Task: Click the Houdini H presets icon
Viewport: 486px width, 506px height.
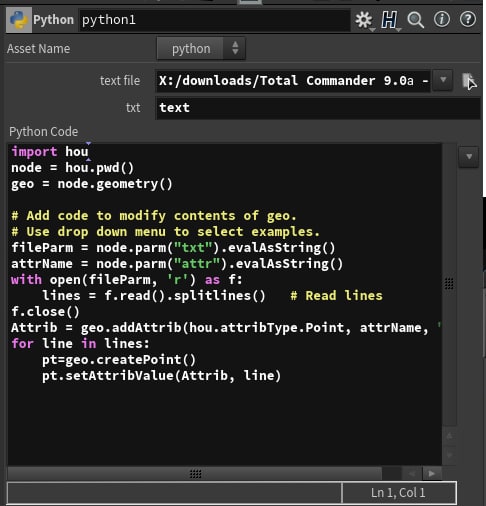Action: (390, 20)
